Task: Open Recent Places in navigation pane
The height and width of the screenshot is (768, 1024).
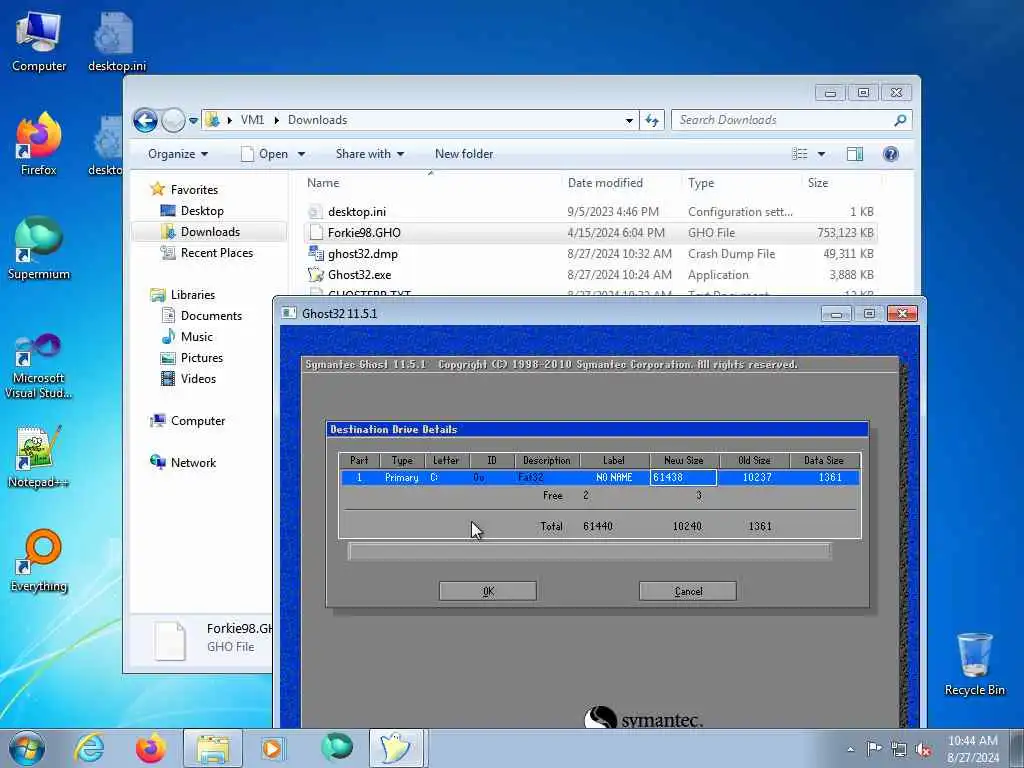Action: click(x=216, y=252)
